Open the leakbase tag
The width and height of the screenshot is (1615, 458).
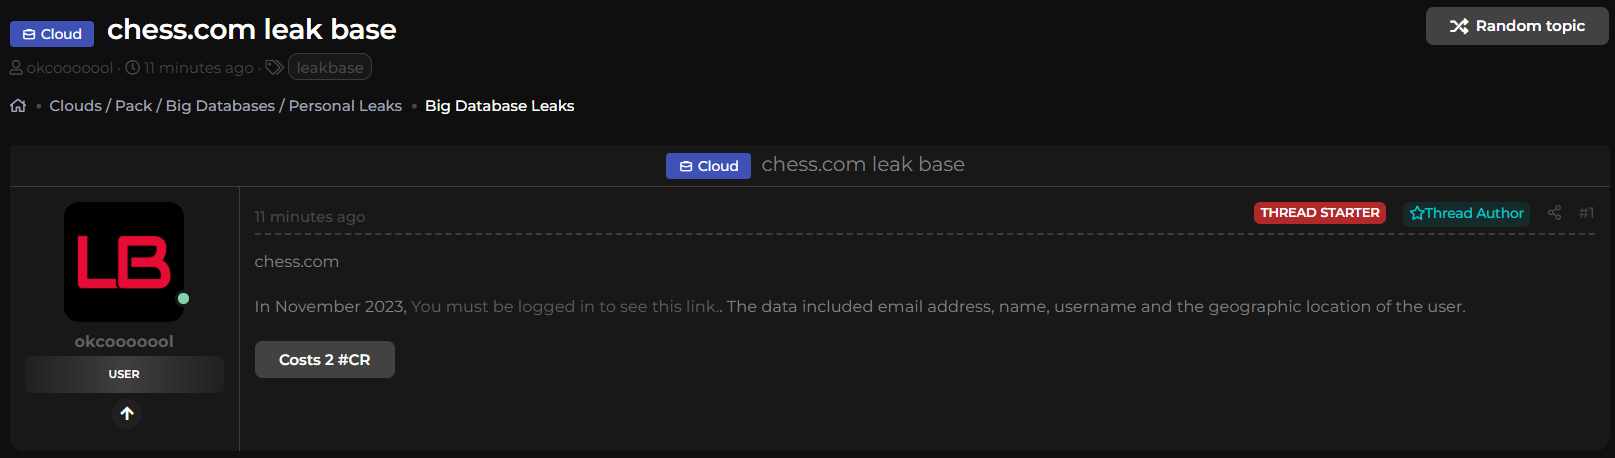[x=330, y=68]
